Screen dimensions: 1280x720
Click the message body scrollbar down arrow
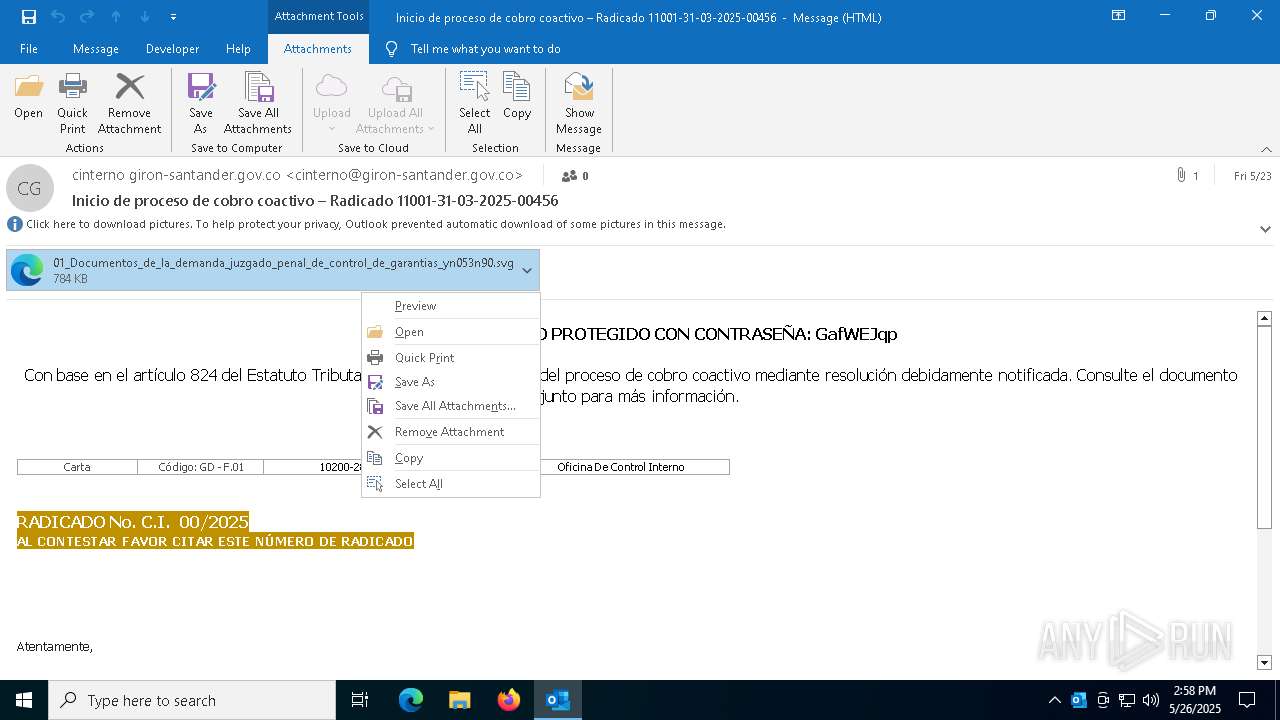[x=1264, y=662]
